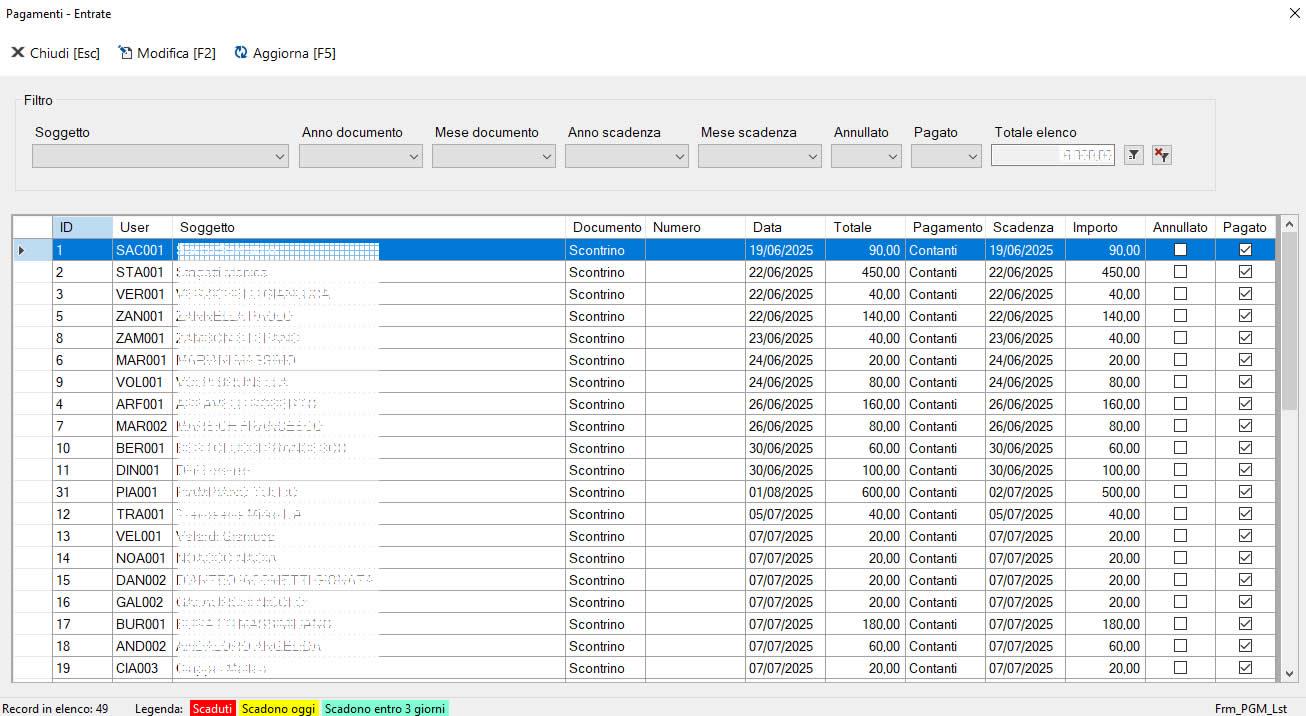
Task: Click the Totale elenco field
Action: click(1052, 156)
